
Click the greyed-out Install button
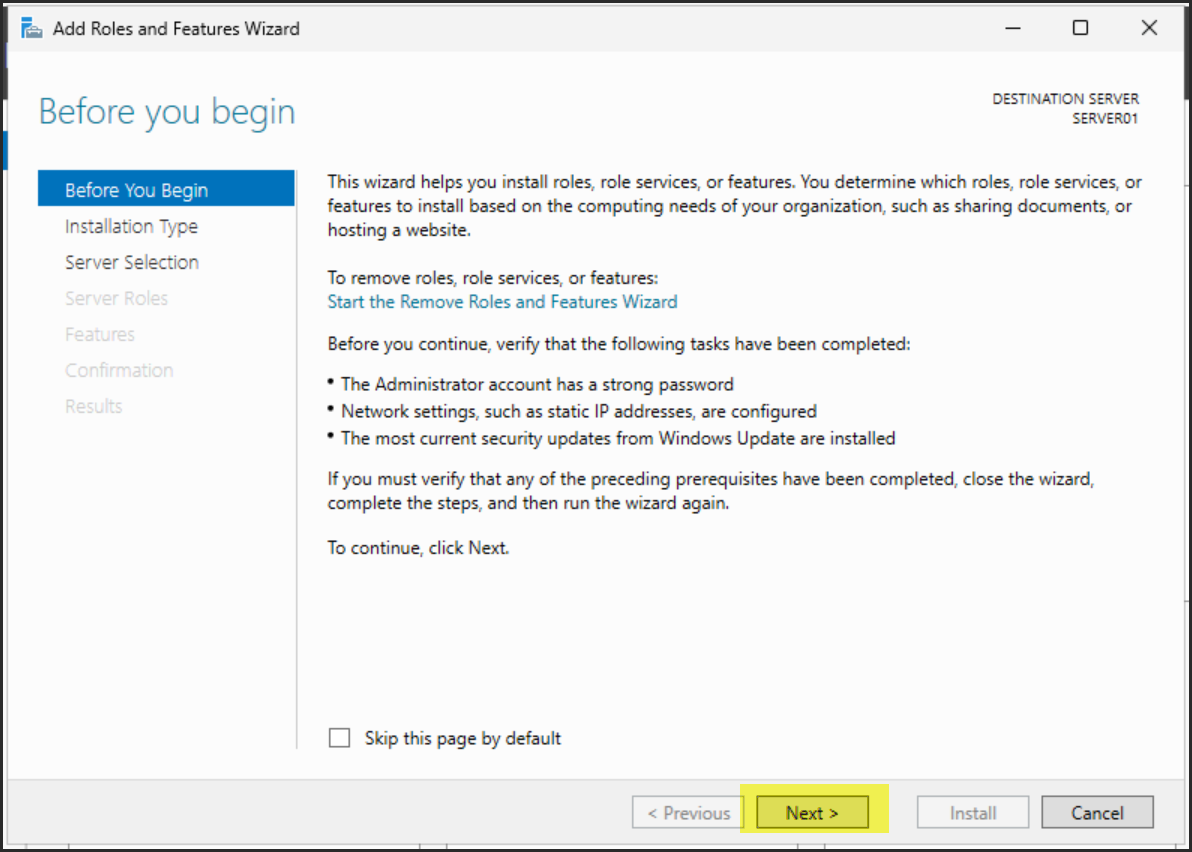(972, 812)
